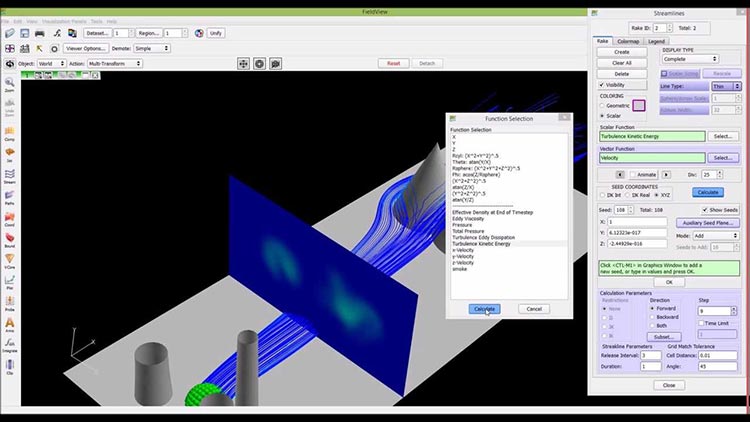Click Cancel in the Function Selection dialog
The height and width of the screenshot is (422, 750).
(534, 309)
